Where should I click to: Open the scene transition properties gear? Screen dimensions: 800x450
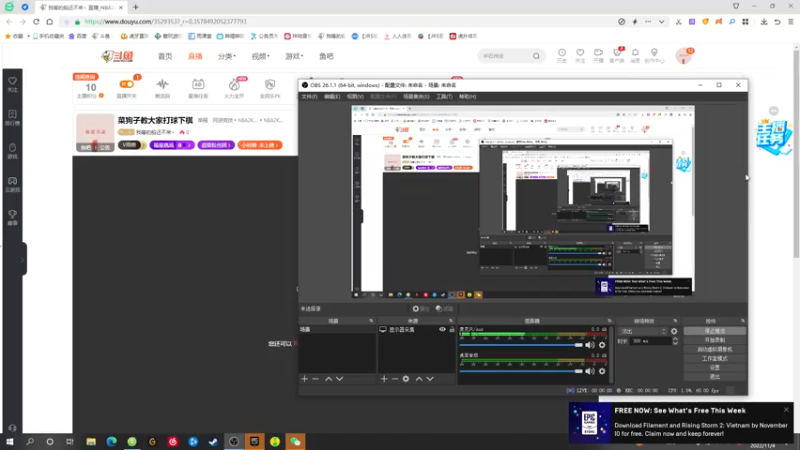pyautogui.click(x=674, y=331)
